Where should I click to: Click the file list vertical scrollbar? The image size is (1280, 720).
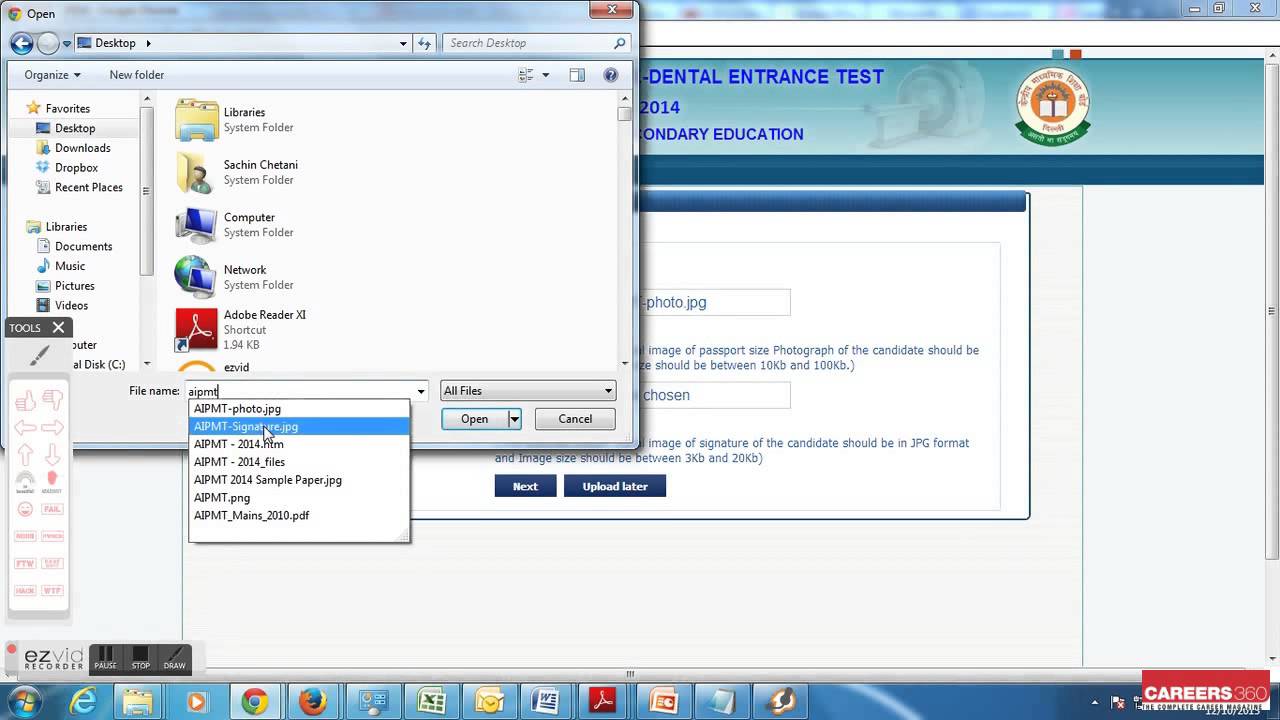click(x=625, y=232)
